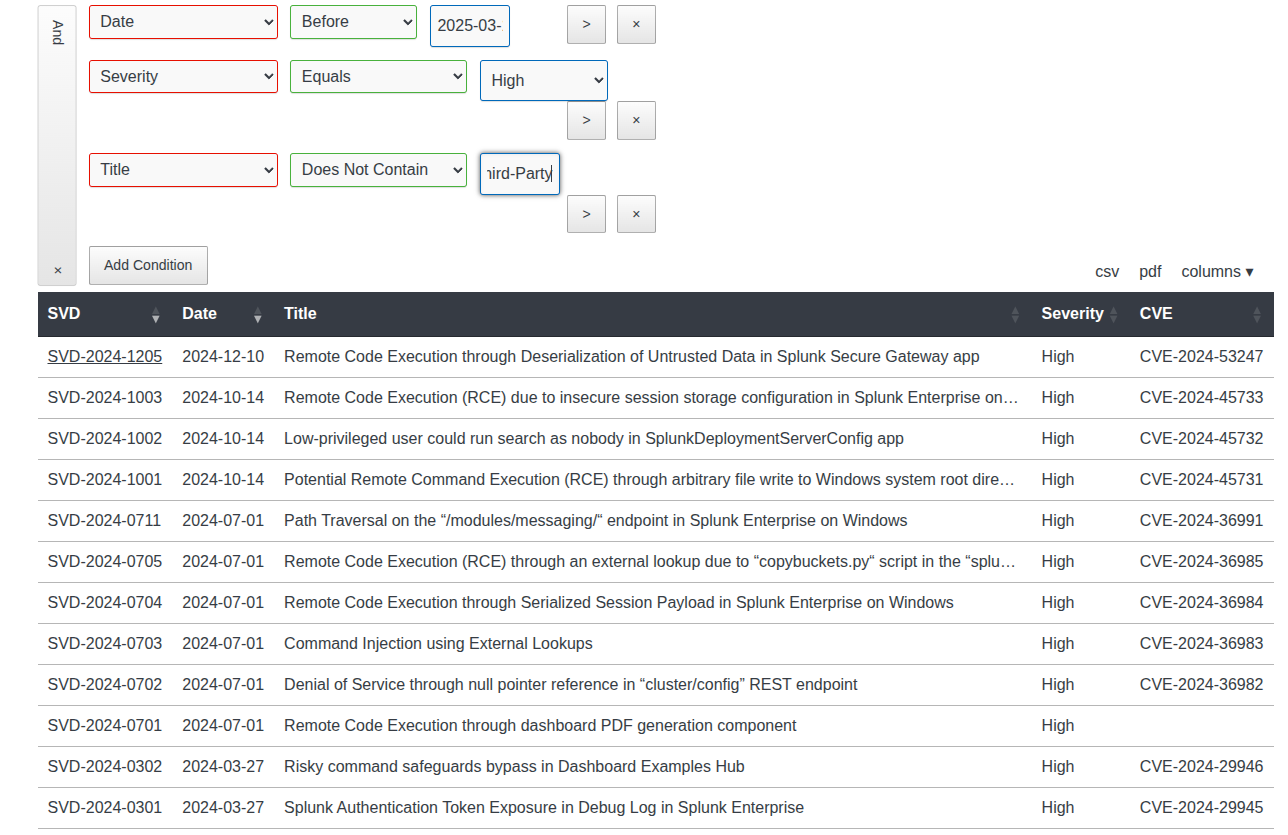Viewport: 1288px width, 835px height.
Task: Open the columns visibility menu
Action: 1217,272
